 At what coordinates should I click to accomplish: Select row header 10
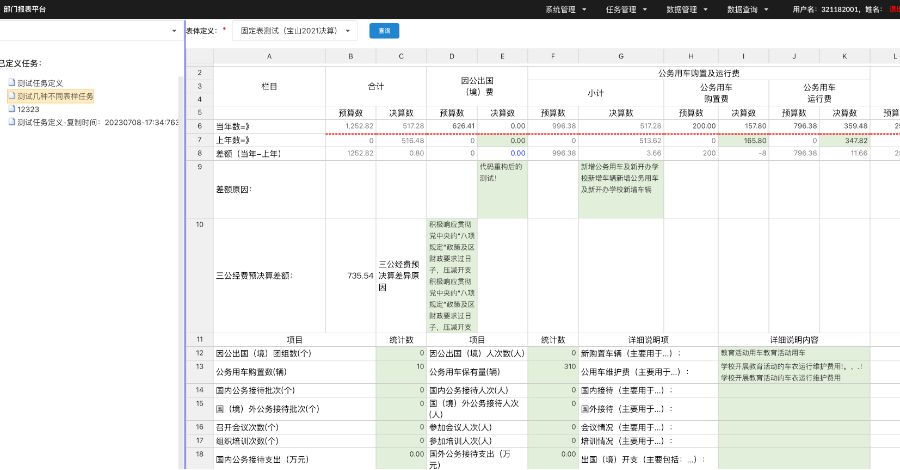click(200, 275)
